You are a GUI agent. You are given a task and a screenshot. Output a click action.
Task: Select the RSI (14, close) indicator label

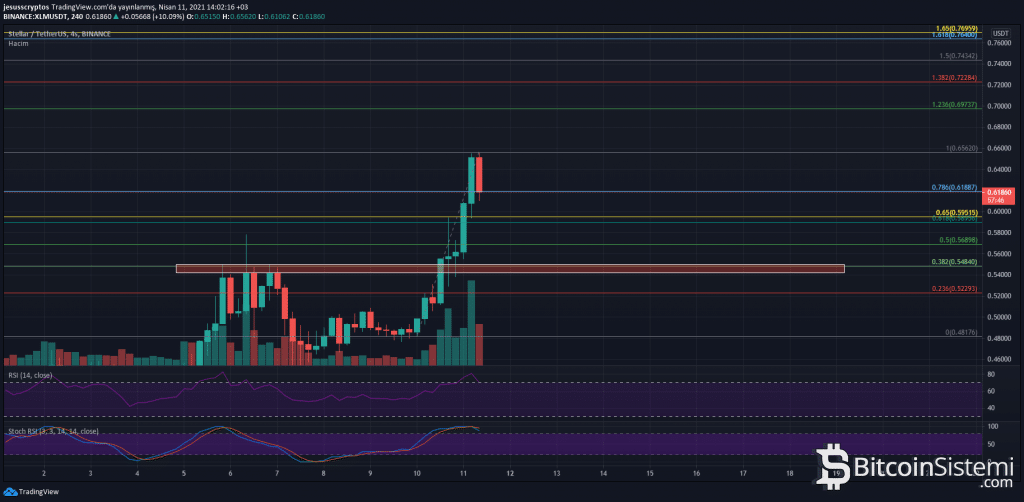[x=30, y=375]
